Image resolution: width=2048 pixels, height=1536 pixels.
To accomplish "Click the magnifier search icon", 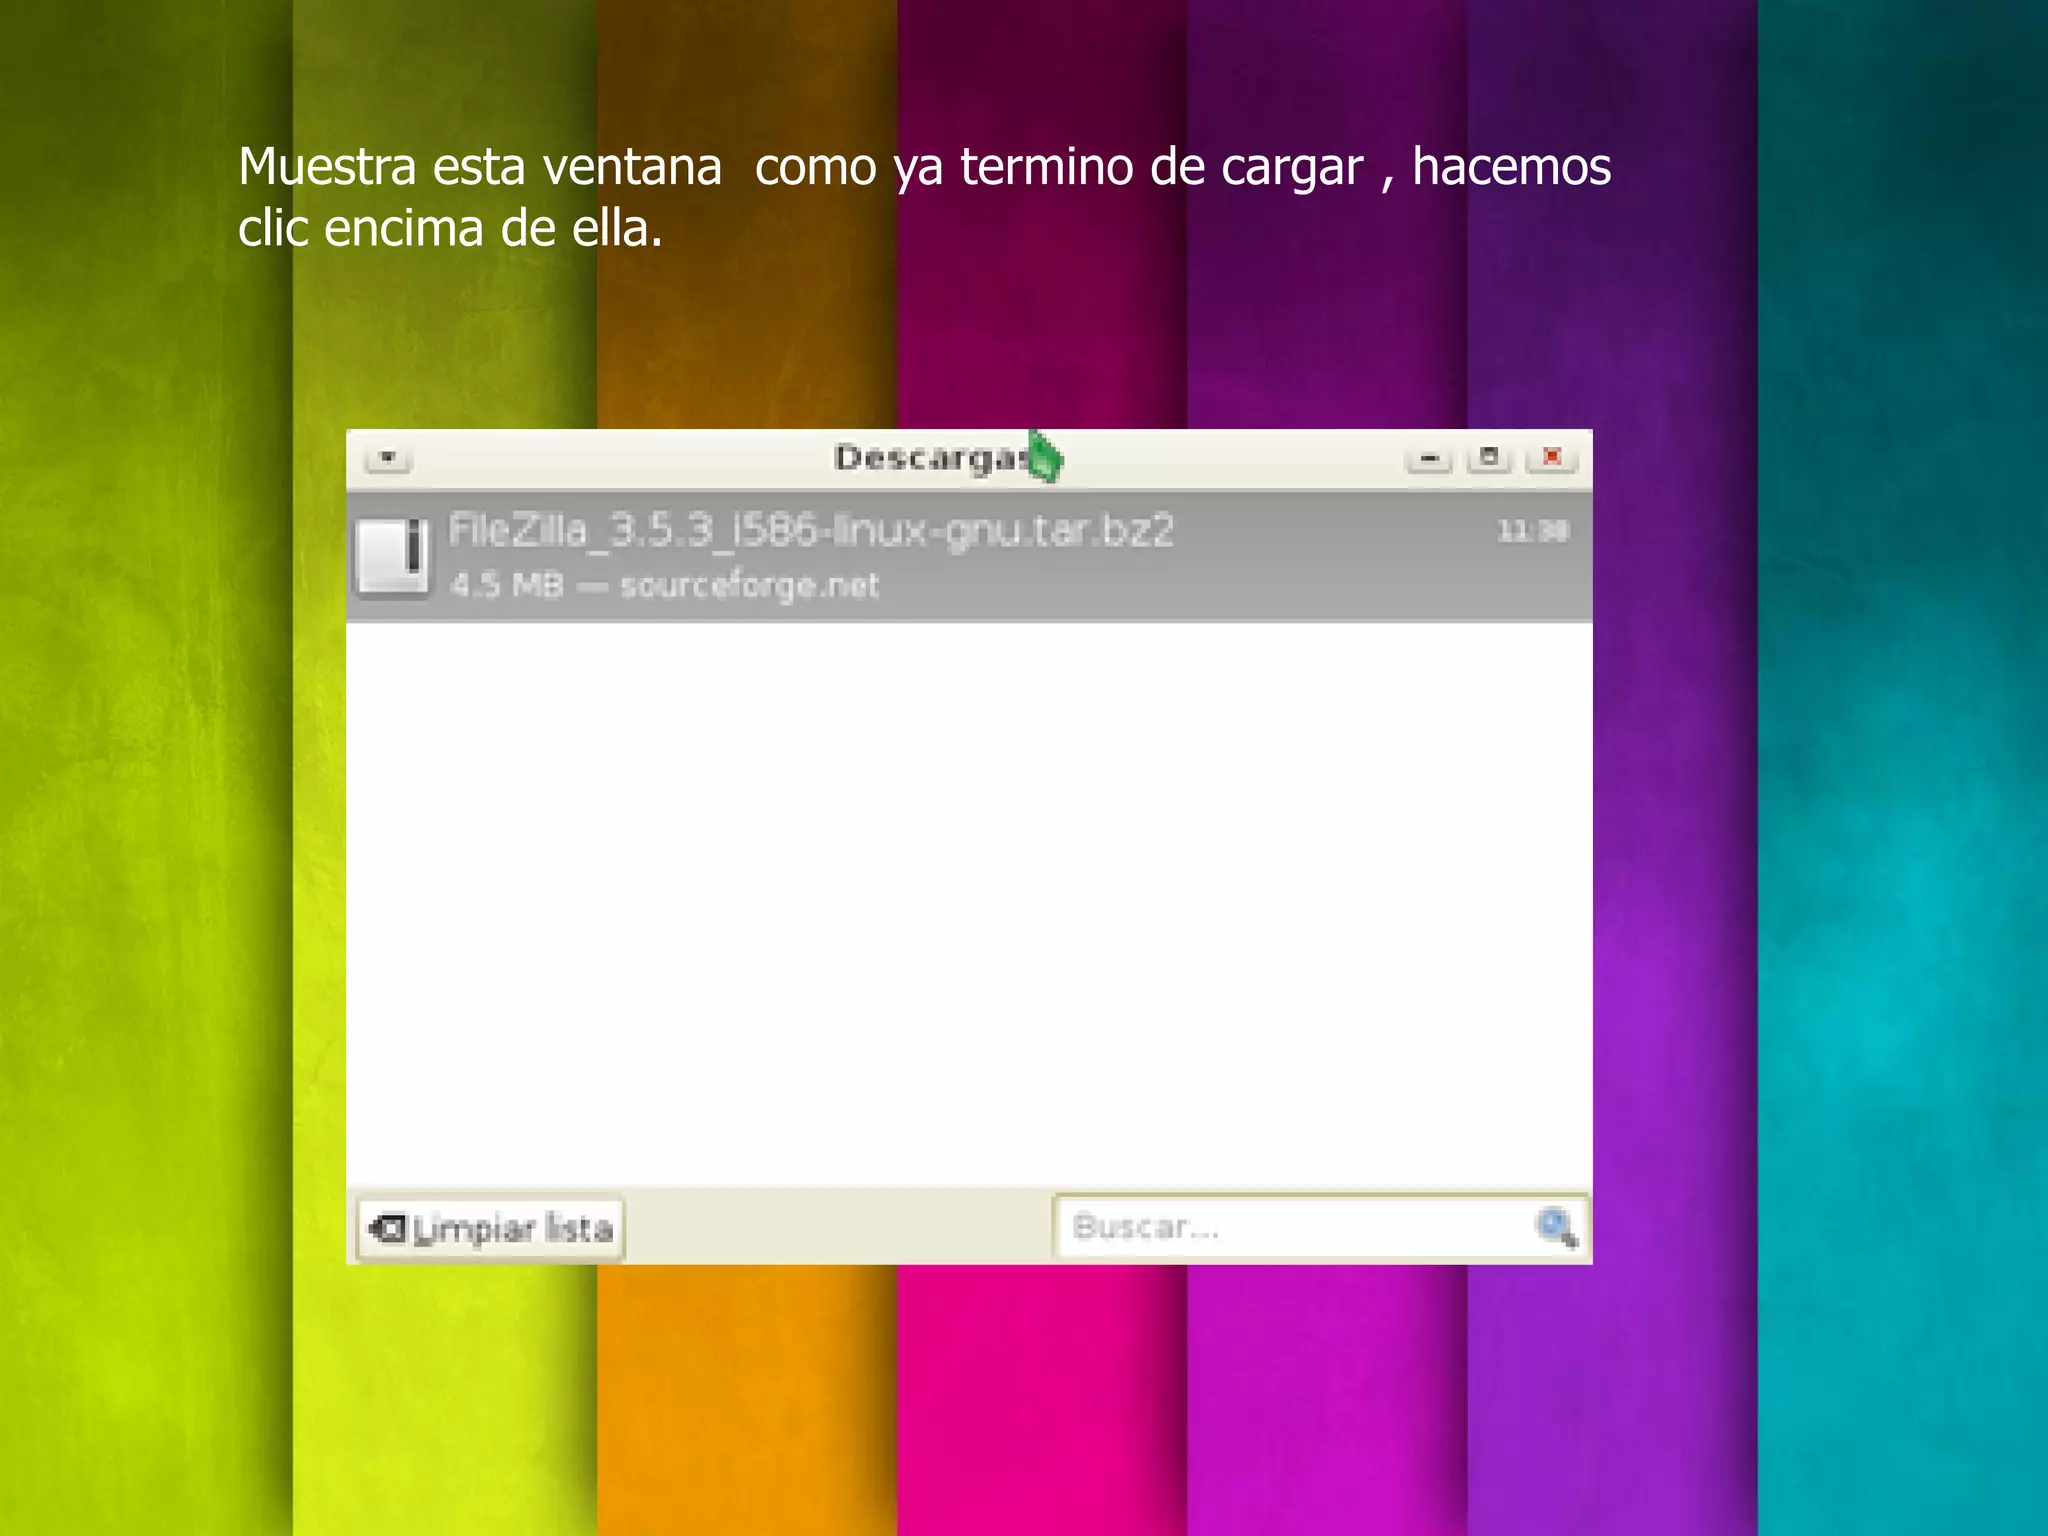I will pos(1555,1226).
